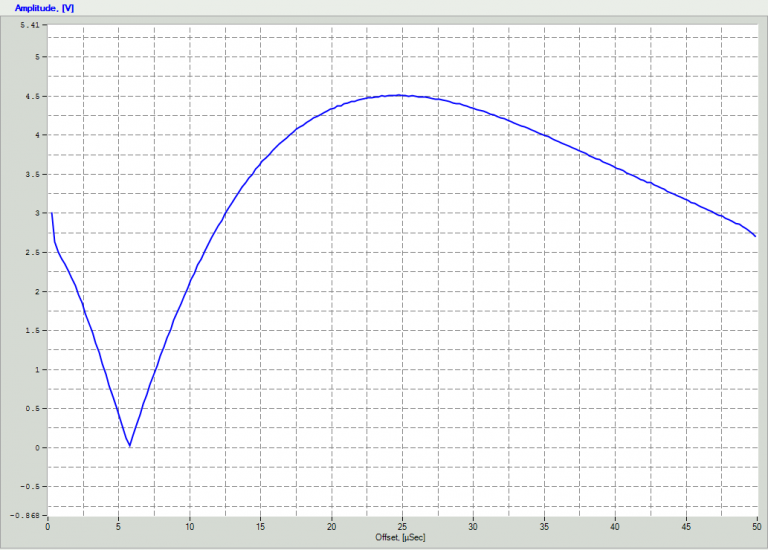Click the 4.5 amplitude axis label
Screen dimensions: 768x550
pos(32,96)
